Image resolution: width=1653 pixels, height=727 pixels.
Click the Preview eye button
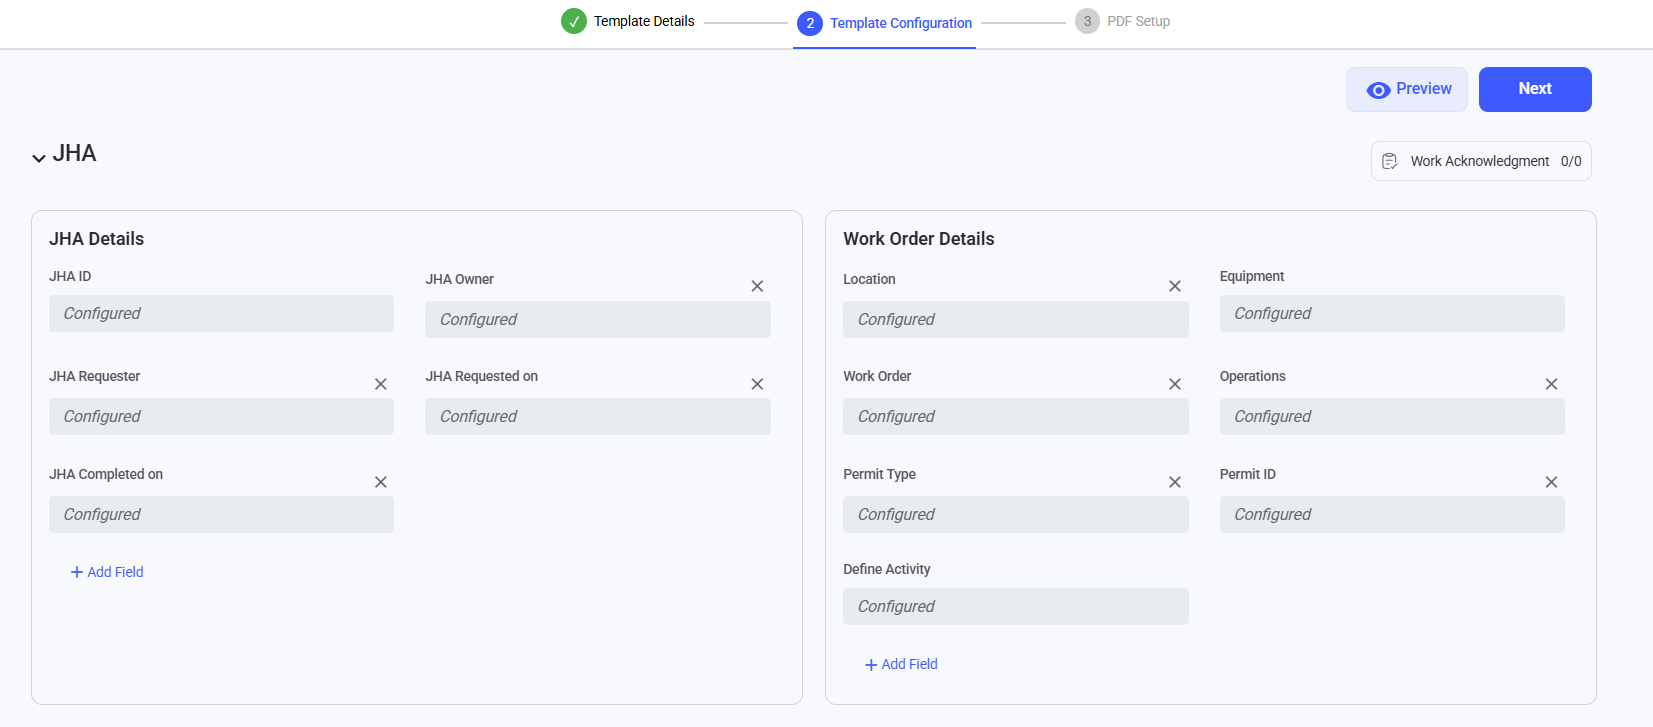(x=1407, y=89)
